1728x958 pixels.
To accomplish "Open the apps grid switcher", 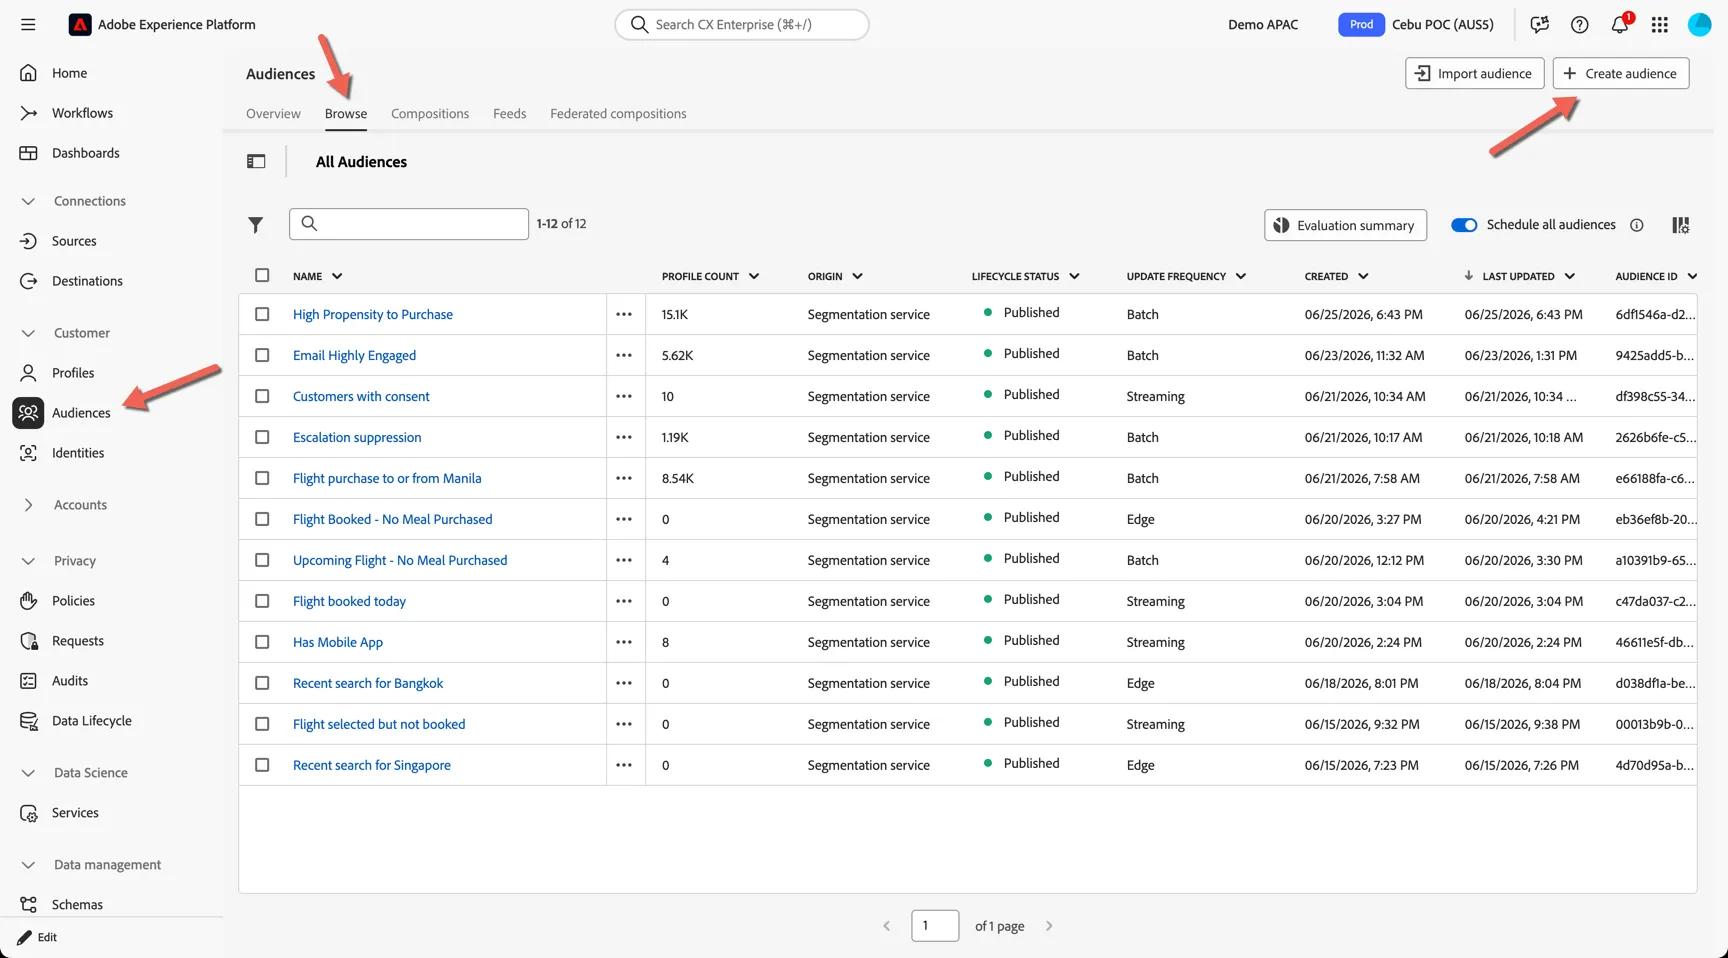I will click(1660, 25).
